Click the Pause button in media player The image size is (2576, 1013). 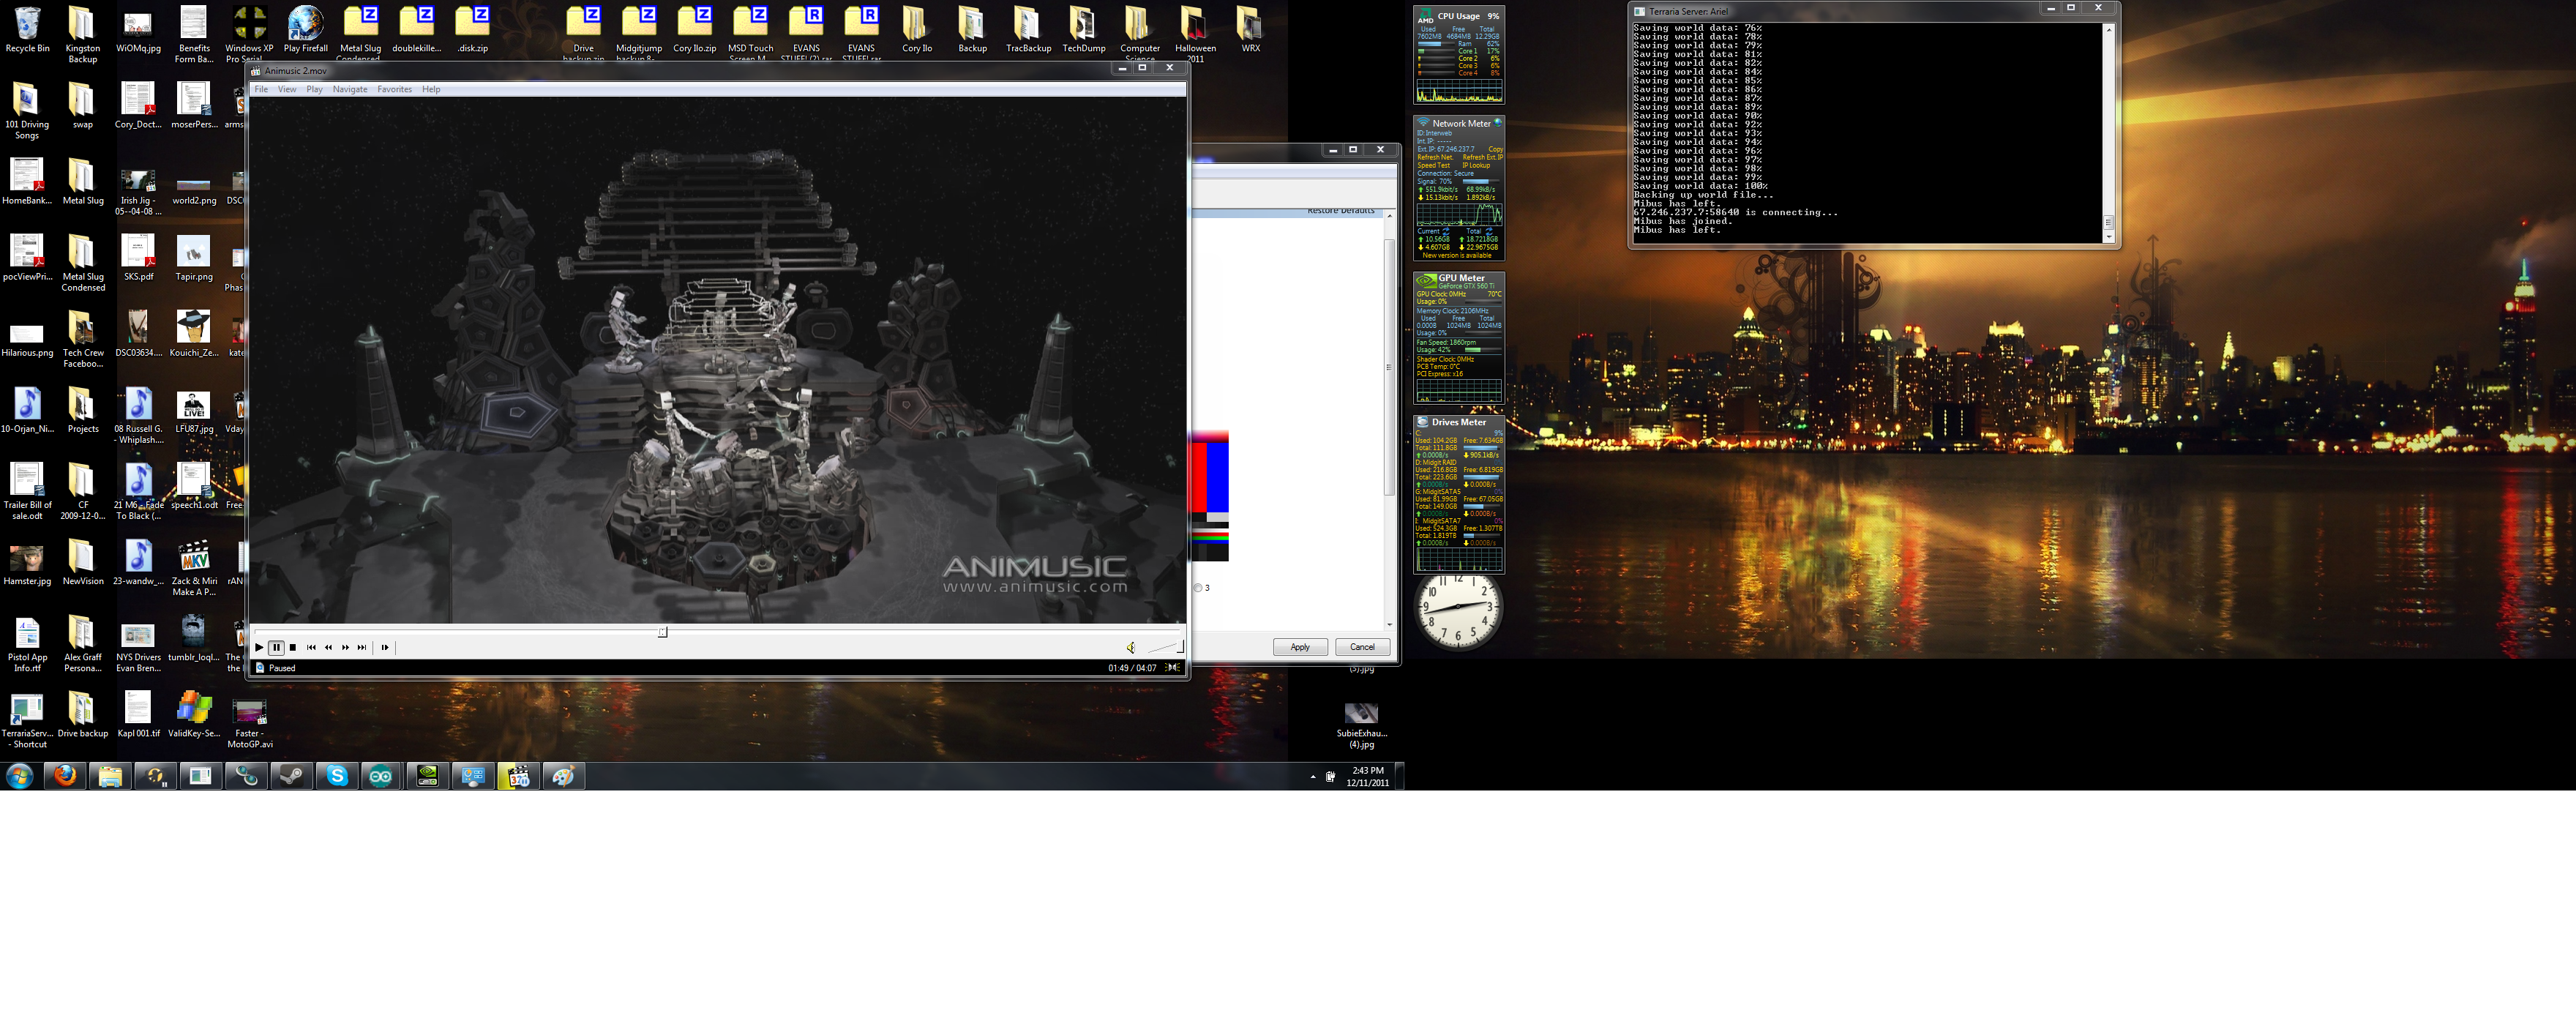point(277,647)
